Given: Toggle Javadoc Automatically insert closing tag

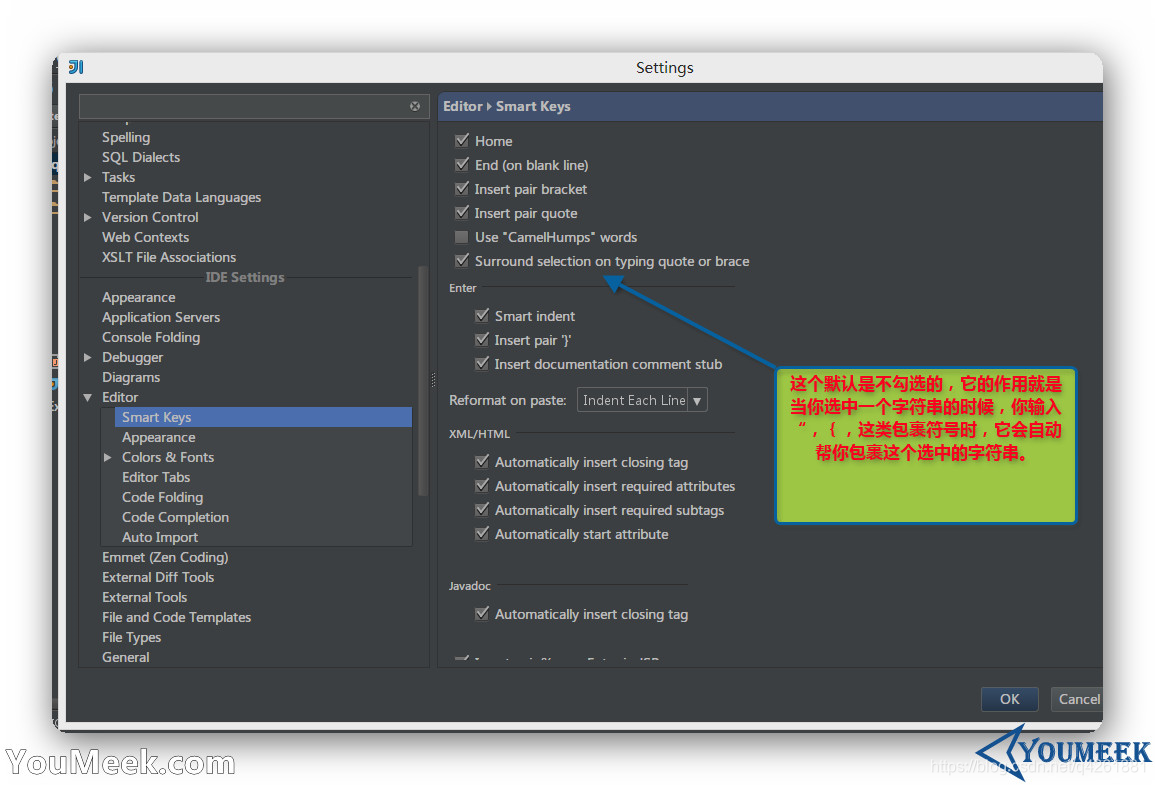Looking at the screenshot, I should coord(482,613).
